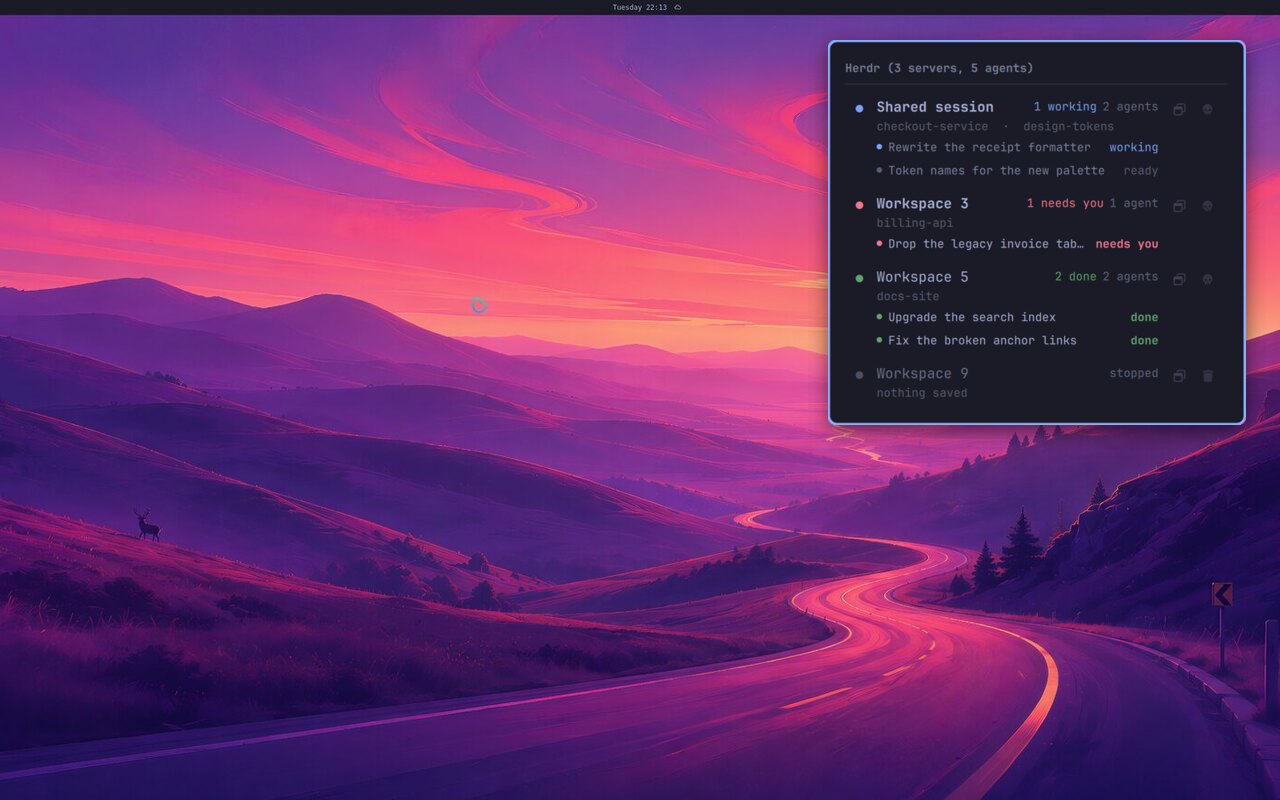Click the skull icon for Workspace 5
1280x800 pixels.
point(1207,279)
